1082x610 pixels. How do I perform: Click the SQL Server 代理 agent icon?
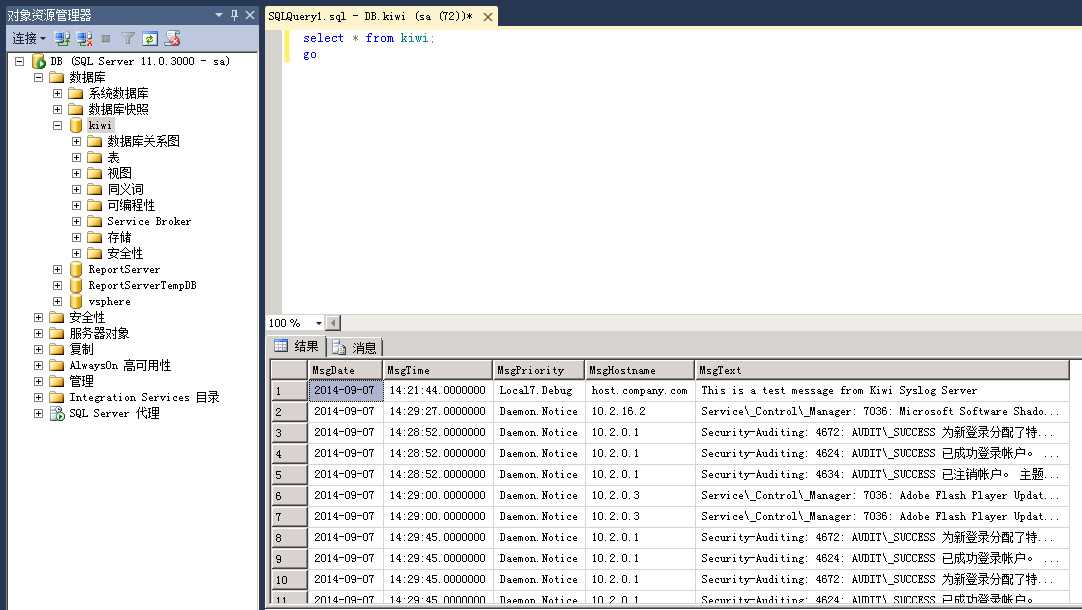coord(57,413)
